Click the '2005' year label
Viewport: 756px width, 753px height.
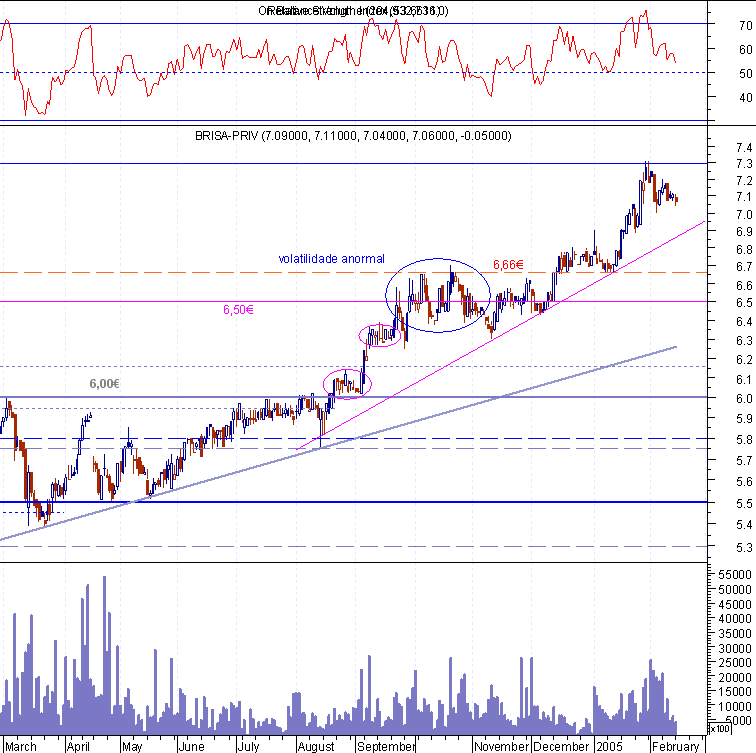[609, 746]
